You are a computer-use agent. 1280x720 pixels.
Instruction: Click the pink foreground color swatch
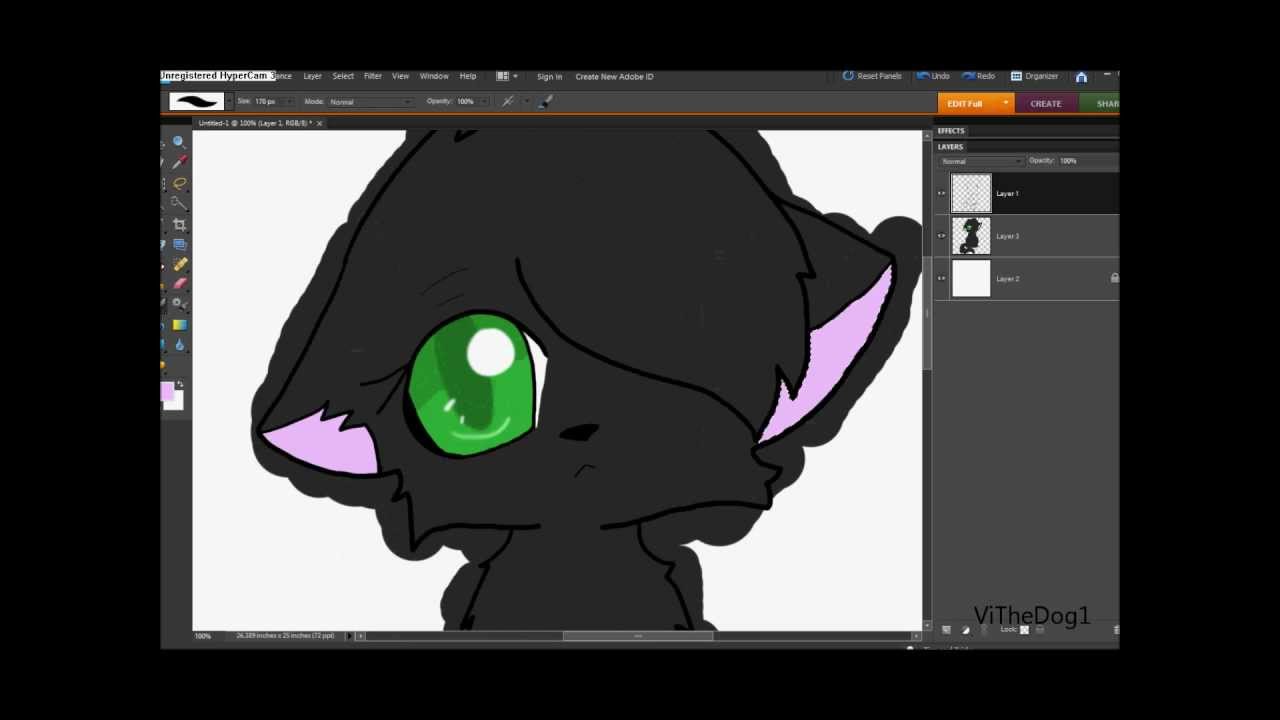[x=167, y=391]
